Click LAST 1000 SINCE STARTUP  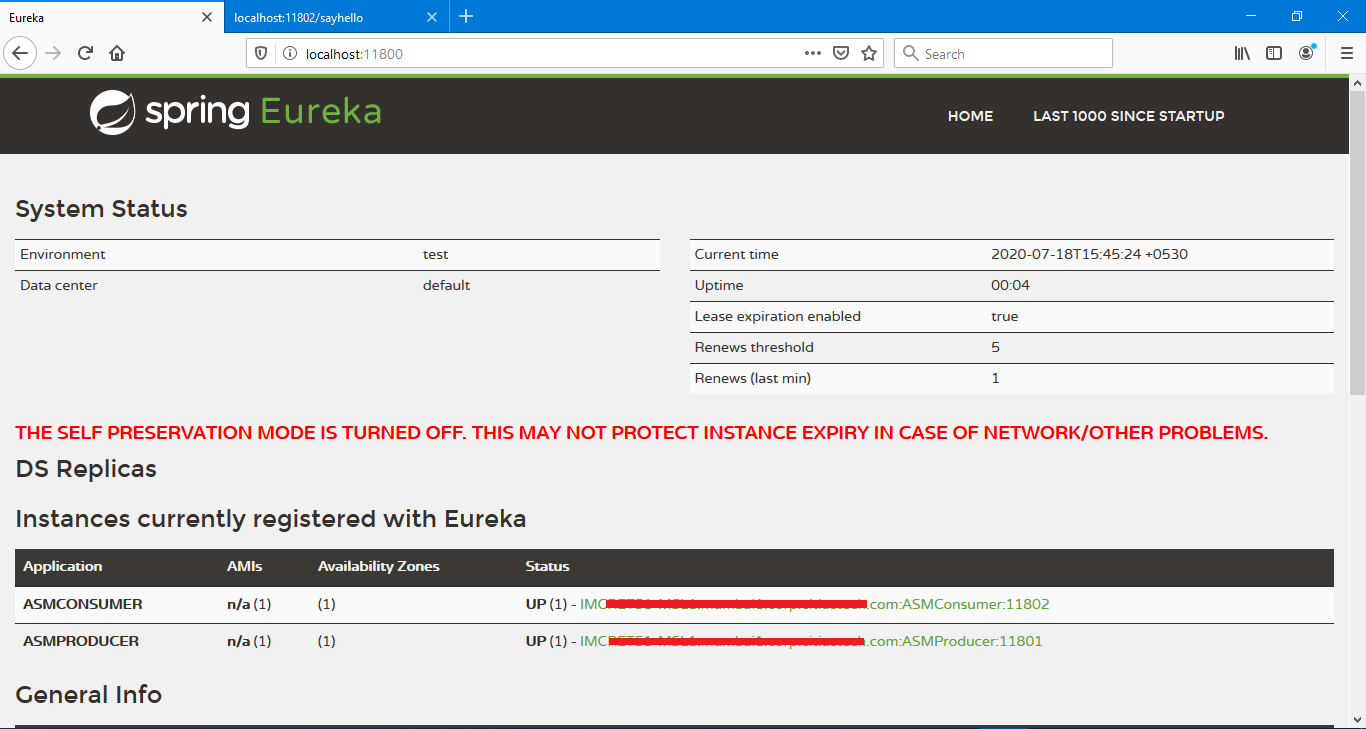[1128, 116]
